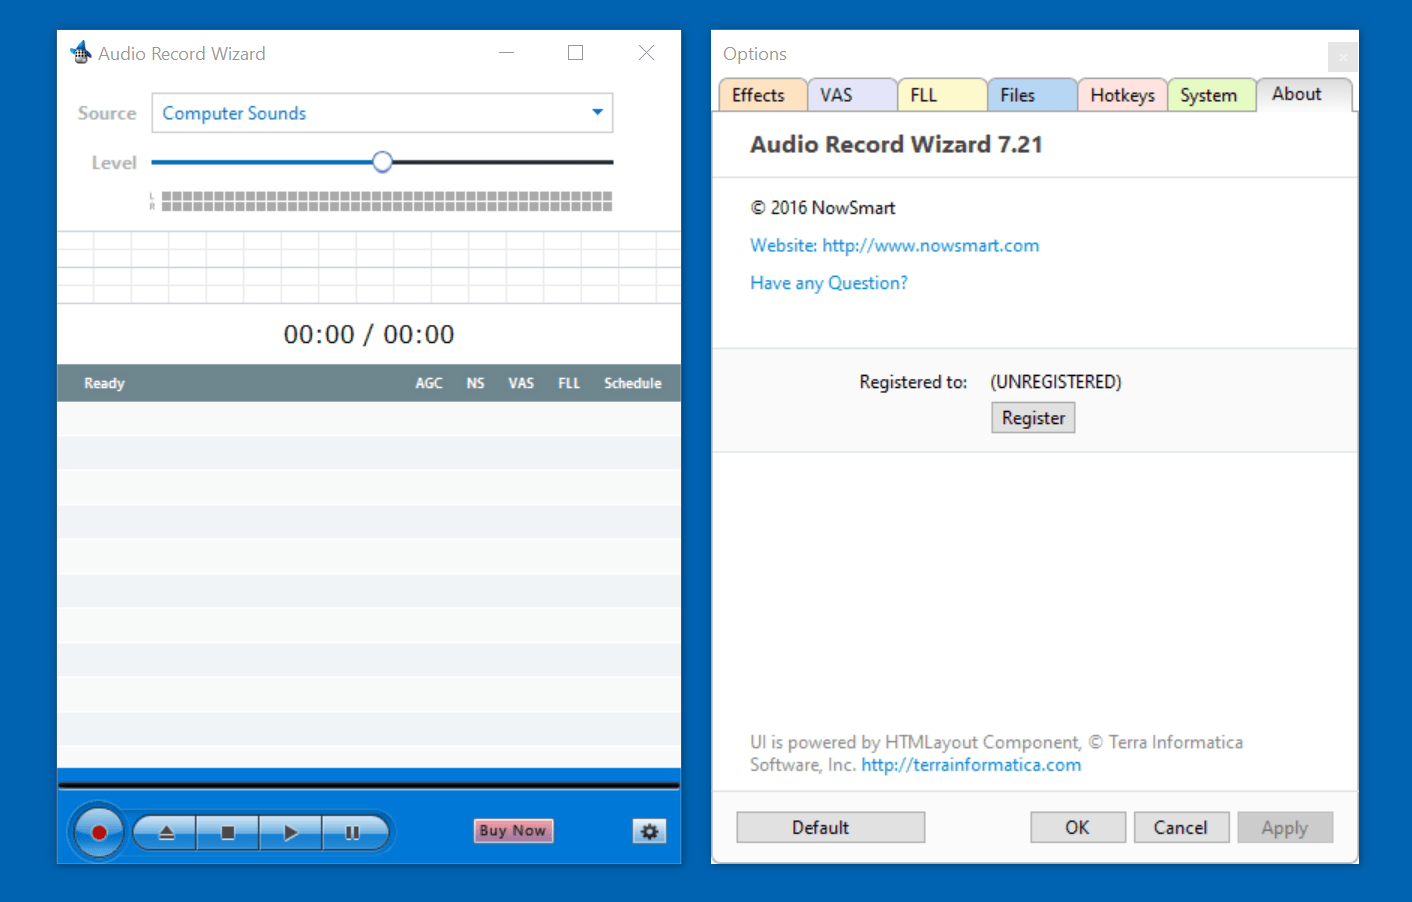Open the Source dropdown Computer Sounds
The height and width of the screenshot is (902, 1412).
(382, 113)
